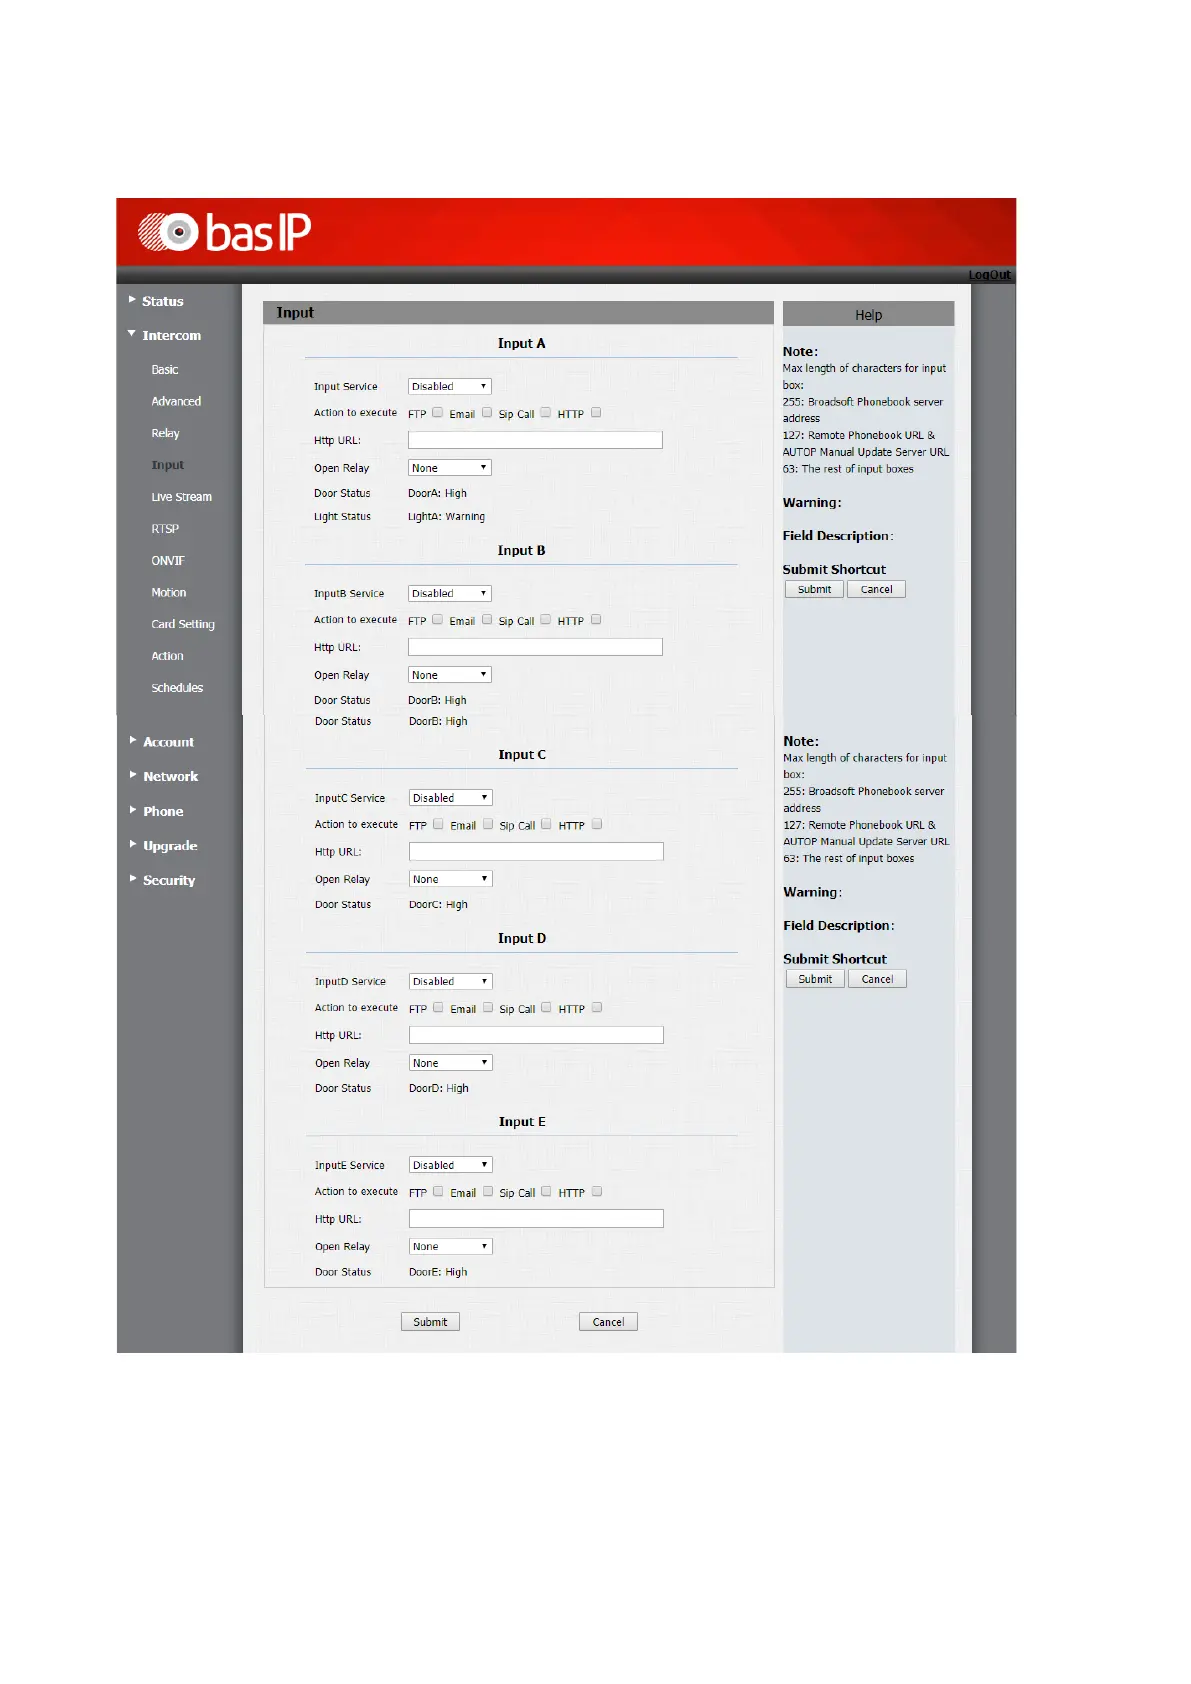Enable Sip Call action for Input A
Screen dimensions: 1191x1684
coord(546,412)
